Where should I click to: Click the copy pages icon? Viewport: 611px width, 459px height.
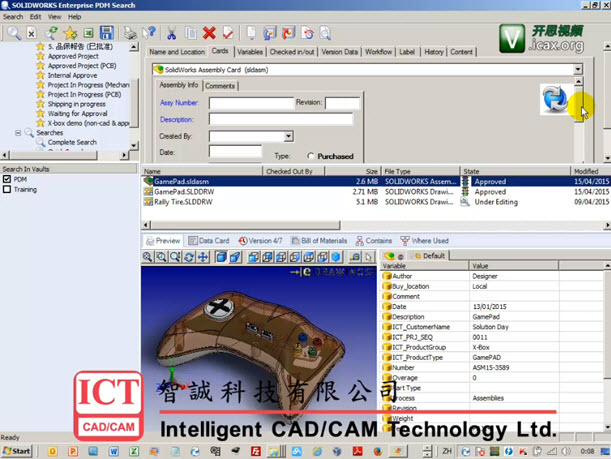tap(191, 33)
